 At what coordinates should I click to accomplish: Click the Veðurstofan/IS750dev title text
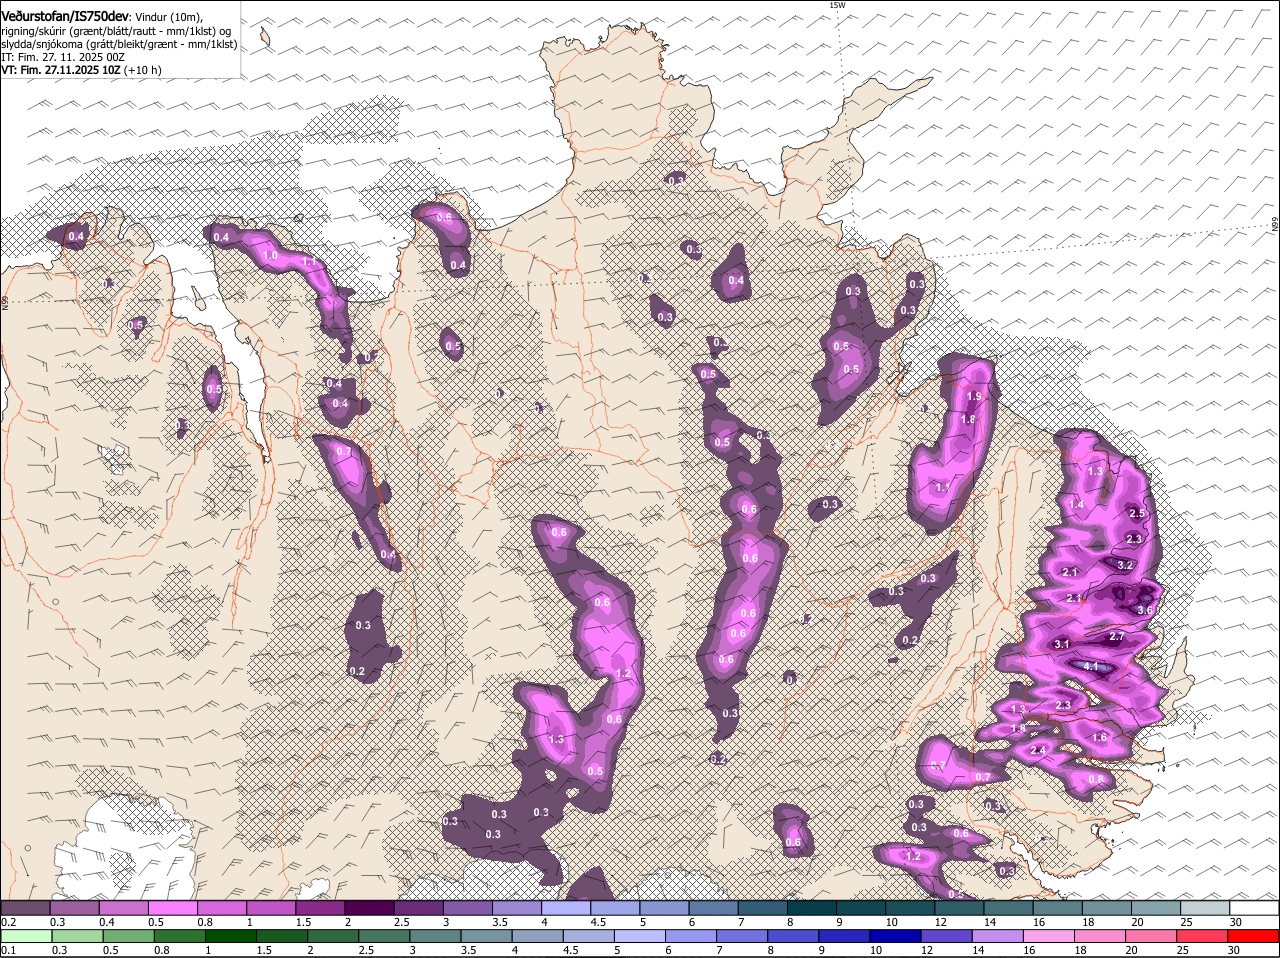pyautogui.click(x=65, y=17)
